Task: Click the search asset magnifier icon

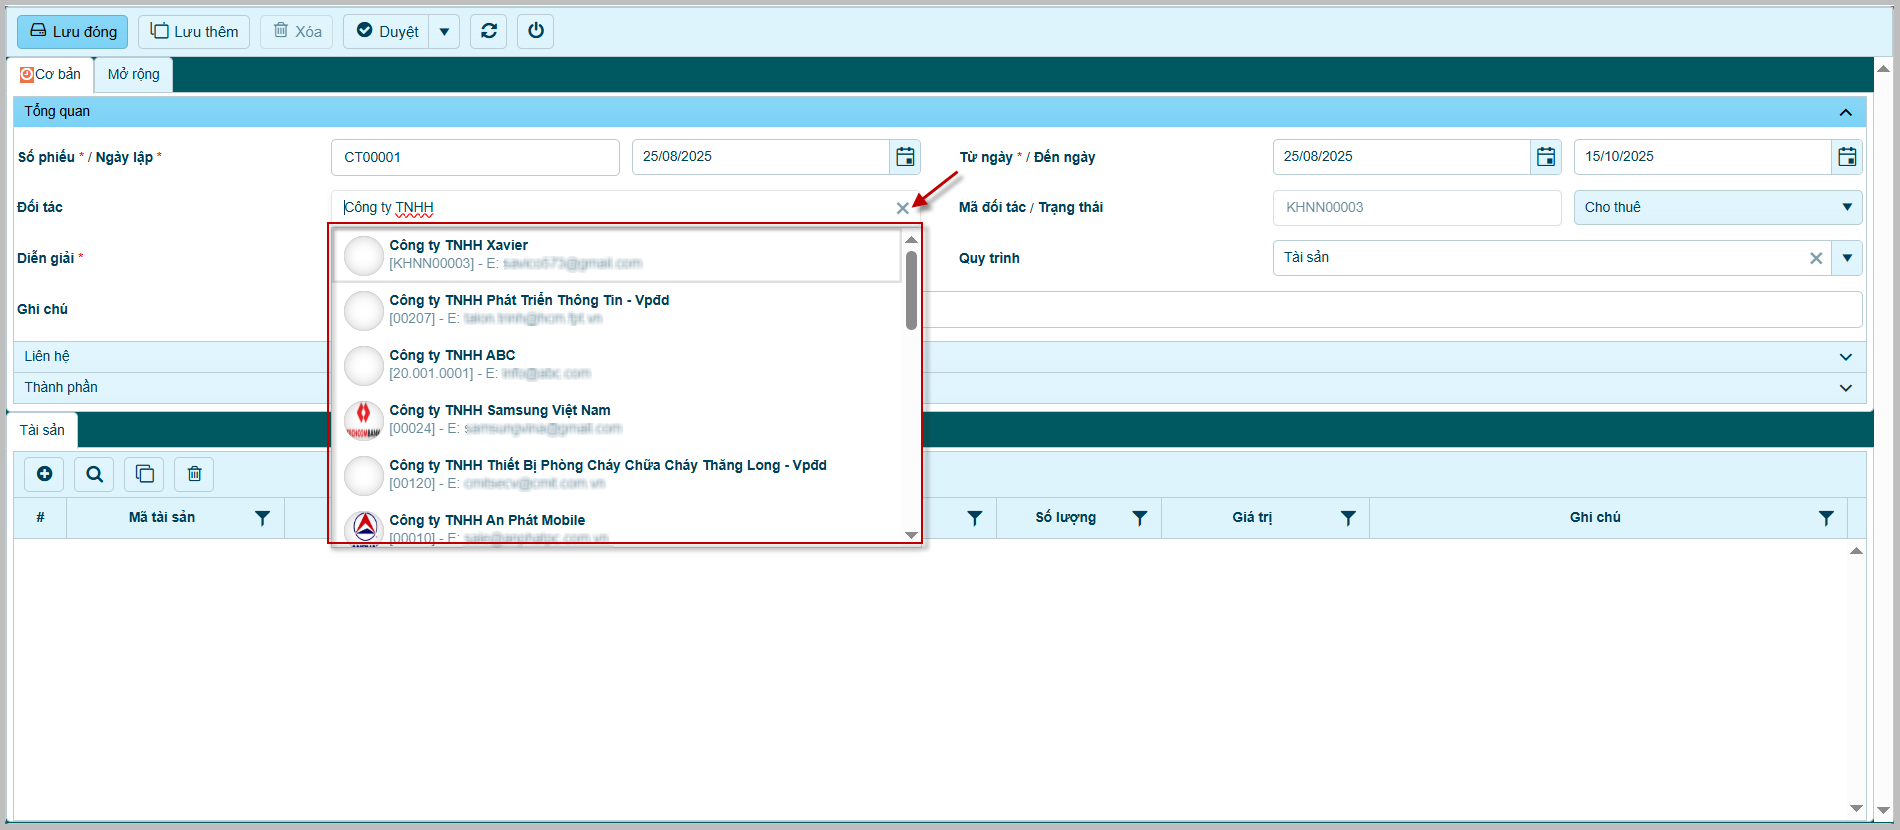Action: point(94,474)
